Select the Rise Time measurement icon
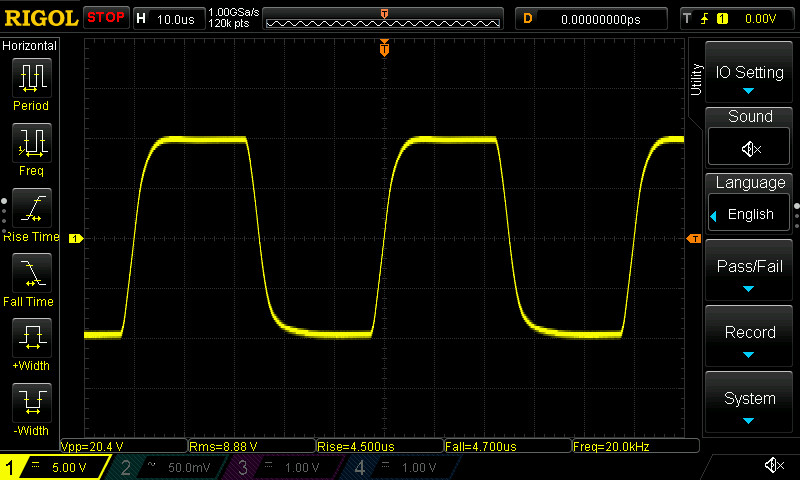Screen dimensions: 800x480 click(32, 208)
